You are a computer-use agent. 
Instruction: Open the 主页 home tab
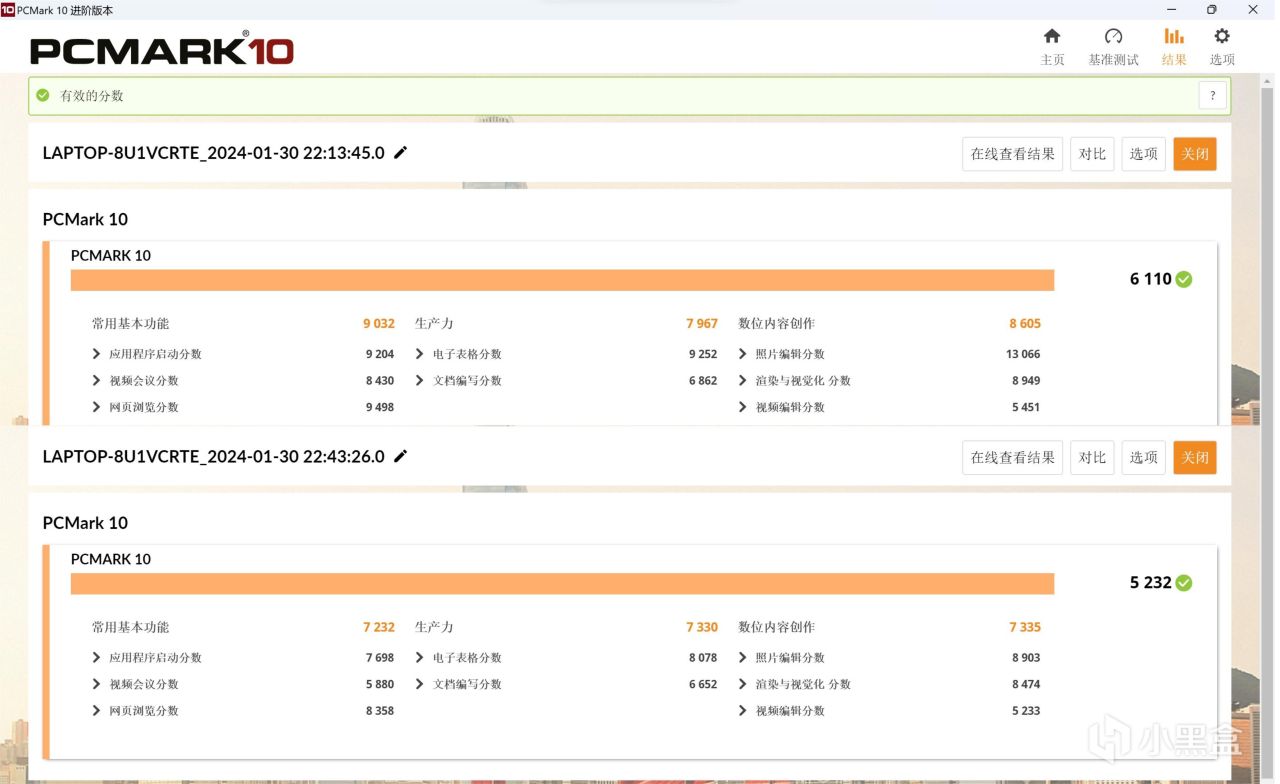pyautogui.click(x=1052, y=47)
